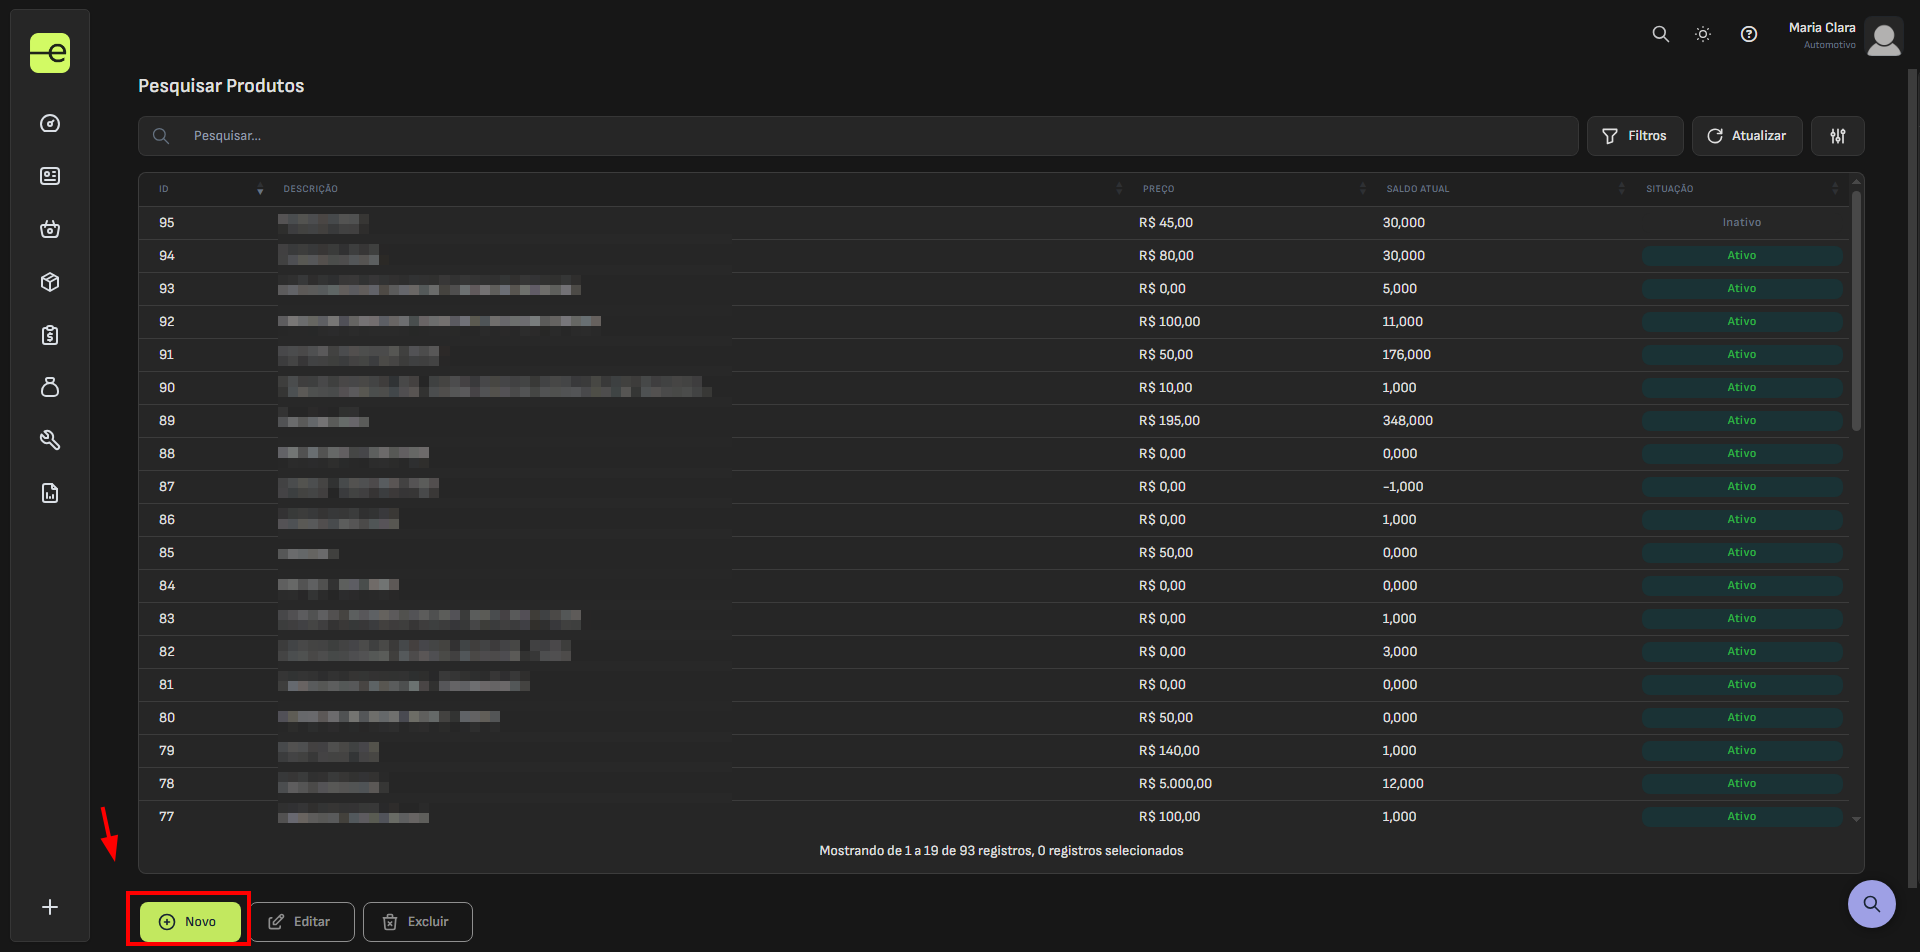Click the Maria Clara user name

[x=1821, y=28]
